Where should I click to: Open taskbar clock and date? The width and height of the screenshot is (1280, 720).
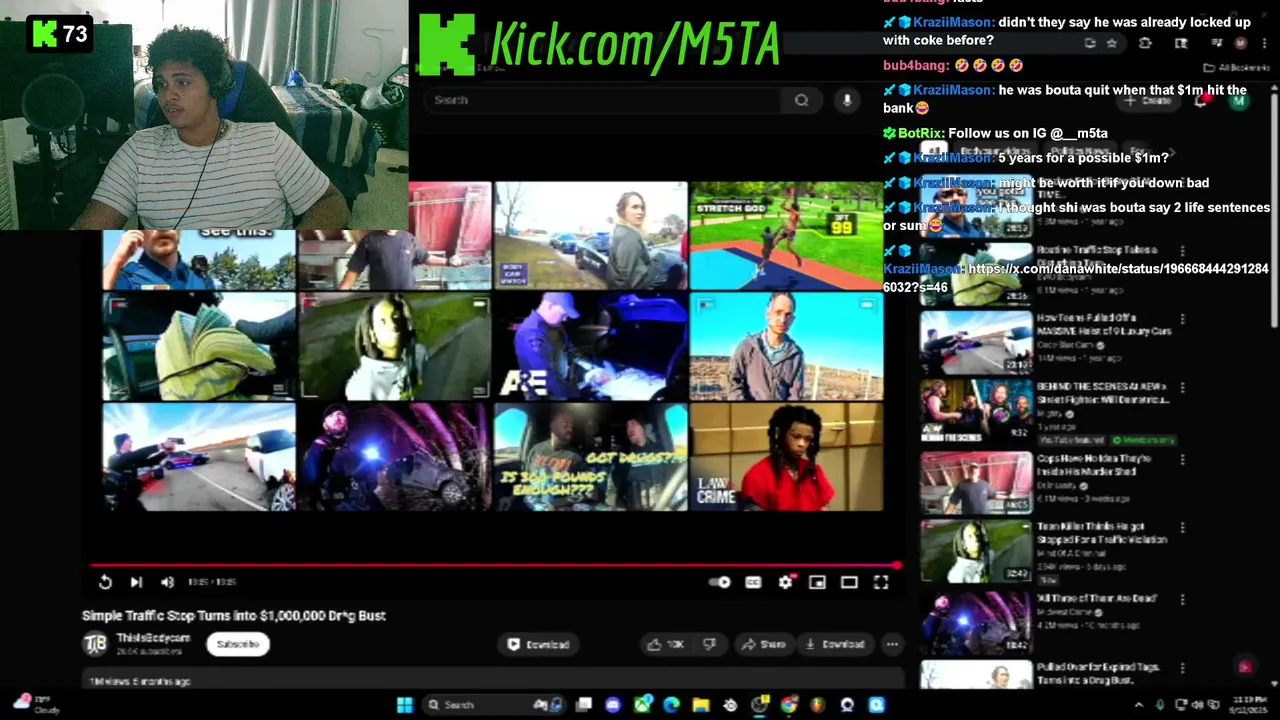click(1249, 705)
